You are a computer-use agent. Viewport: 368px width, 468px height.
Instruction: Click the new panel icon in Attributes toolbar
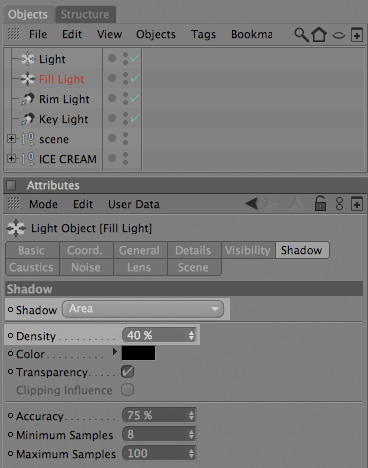pyautogui.click(x=357, y=204)
